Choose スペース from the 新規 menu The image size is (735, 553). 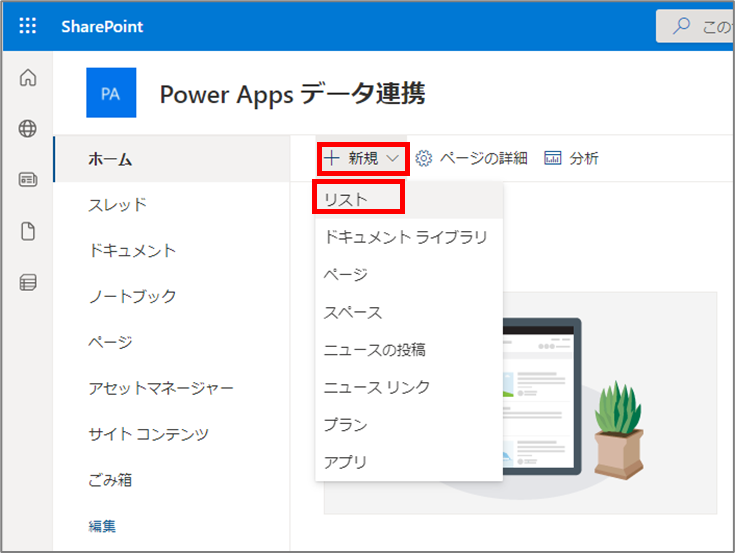click(409, 312)
